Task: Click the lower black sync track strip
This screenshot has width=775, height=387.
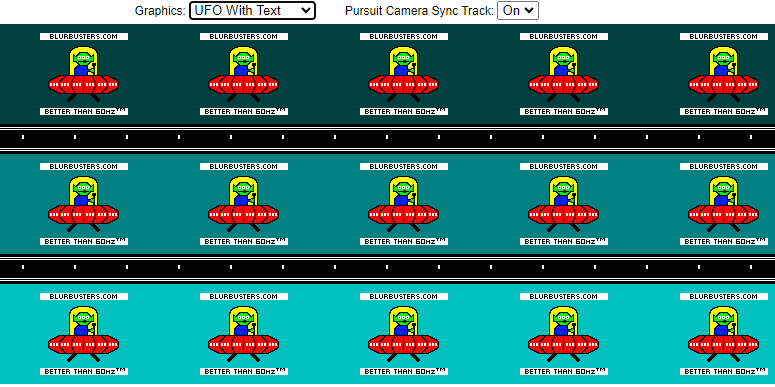Action: click(x=388, y=269)
